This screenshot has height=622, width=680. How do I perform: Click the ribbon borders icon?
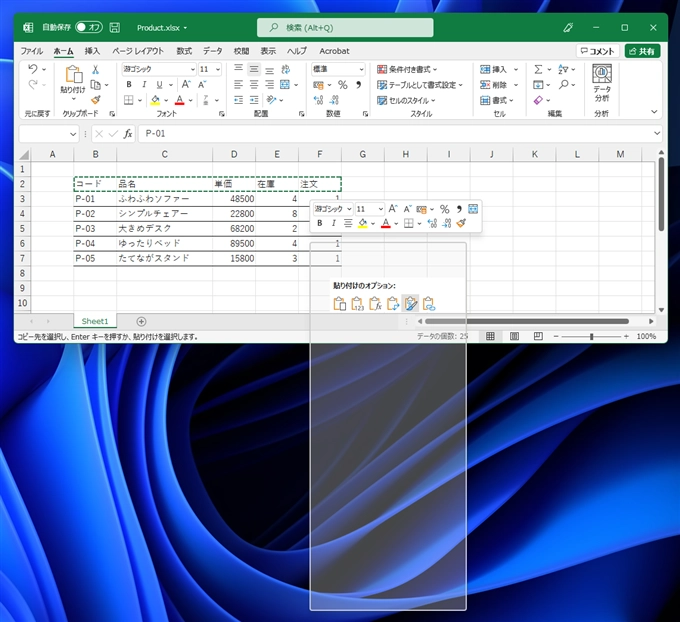[128, 100]
